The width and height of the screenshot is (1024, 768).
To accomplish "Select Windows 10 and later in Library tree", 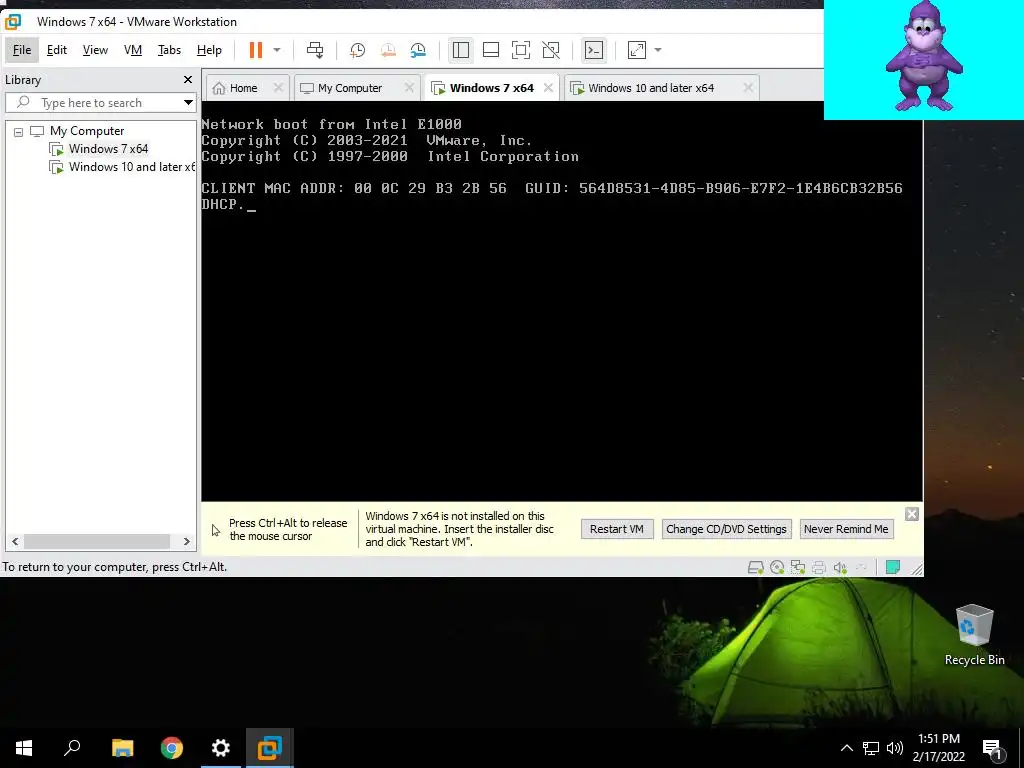I will [x=131, y=167].
